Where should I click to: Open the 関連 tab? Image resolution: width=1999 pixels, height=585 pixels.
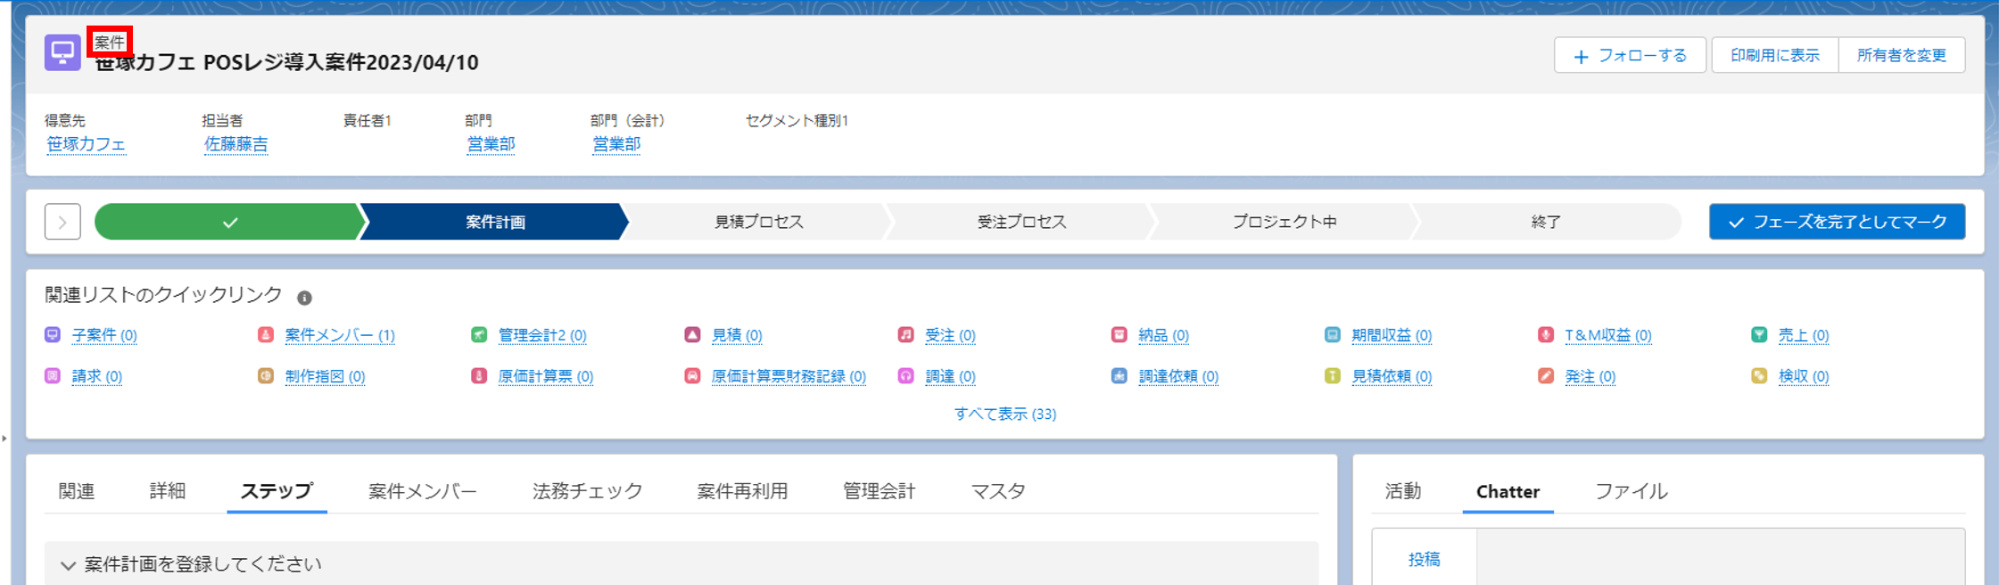coord(76,491)
